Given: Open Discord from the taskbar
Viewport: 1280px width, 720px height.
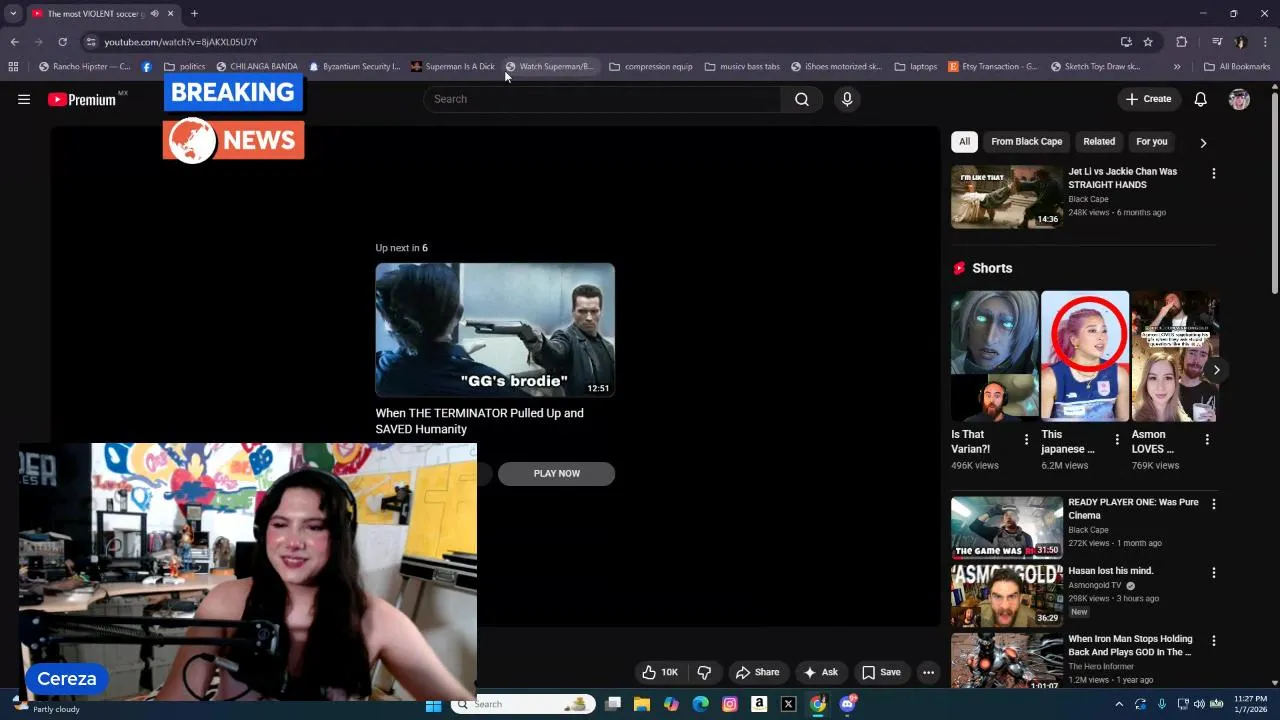Looking at the screenshot, I should point(847,704).
